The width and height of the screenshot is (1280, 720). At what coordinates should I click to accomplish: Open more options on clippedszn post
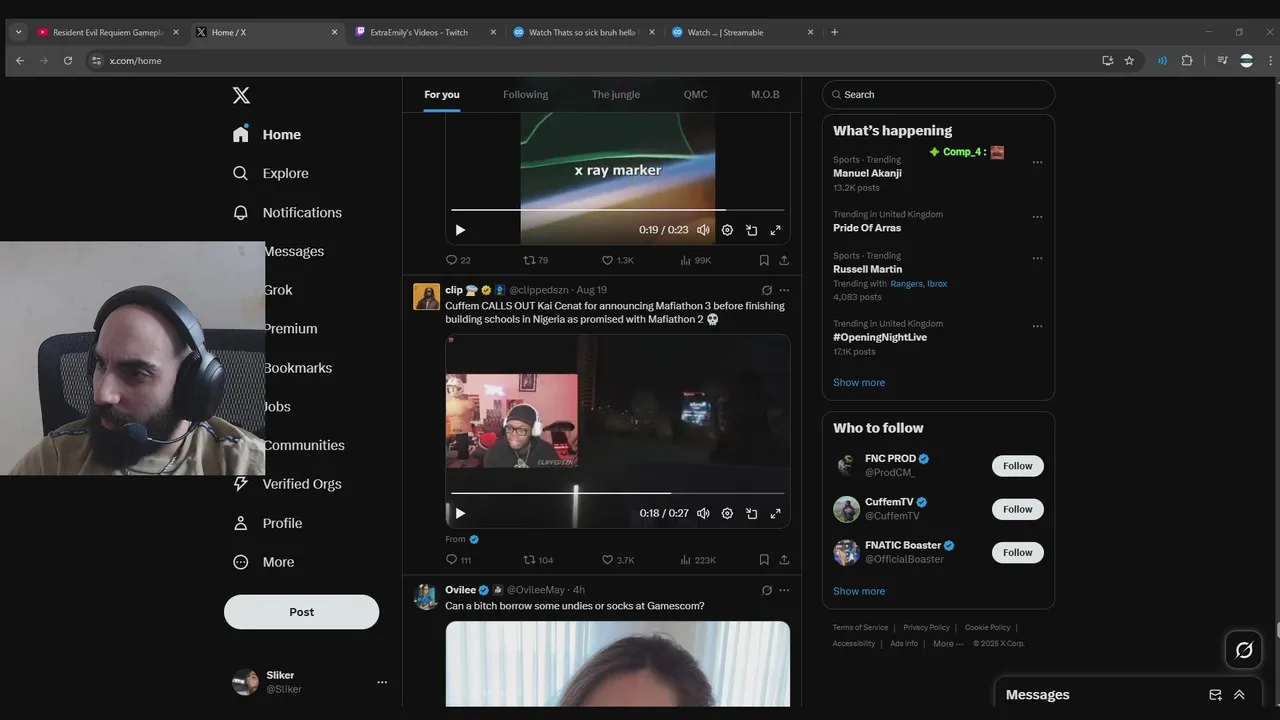point(784,290)
